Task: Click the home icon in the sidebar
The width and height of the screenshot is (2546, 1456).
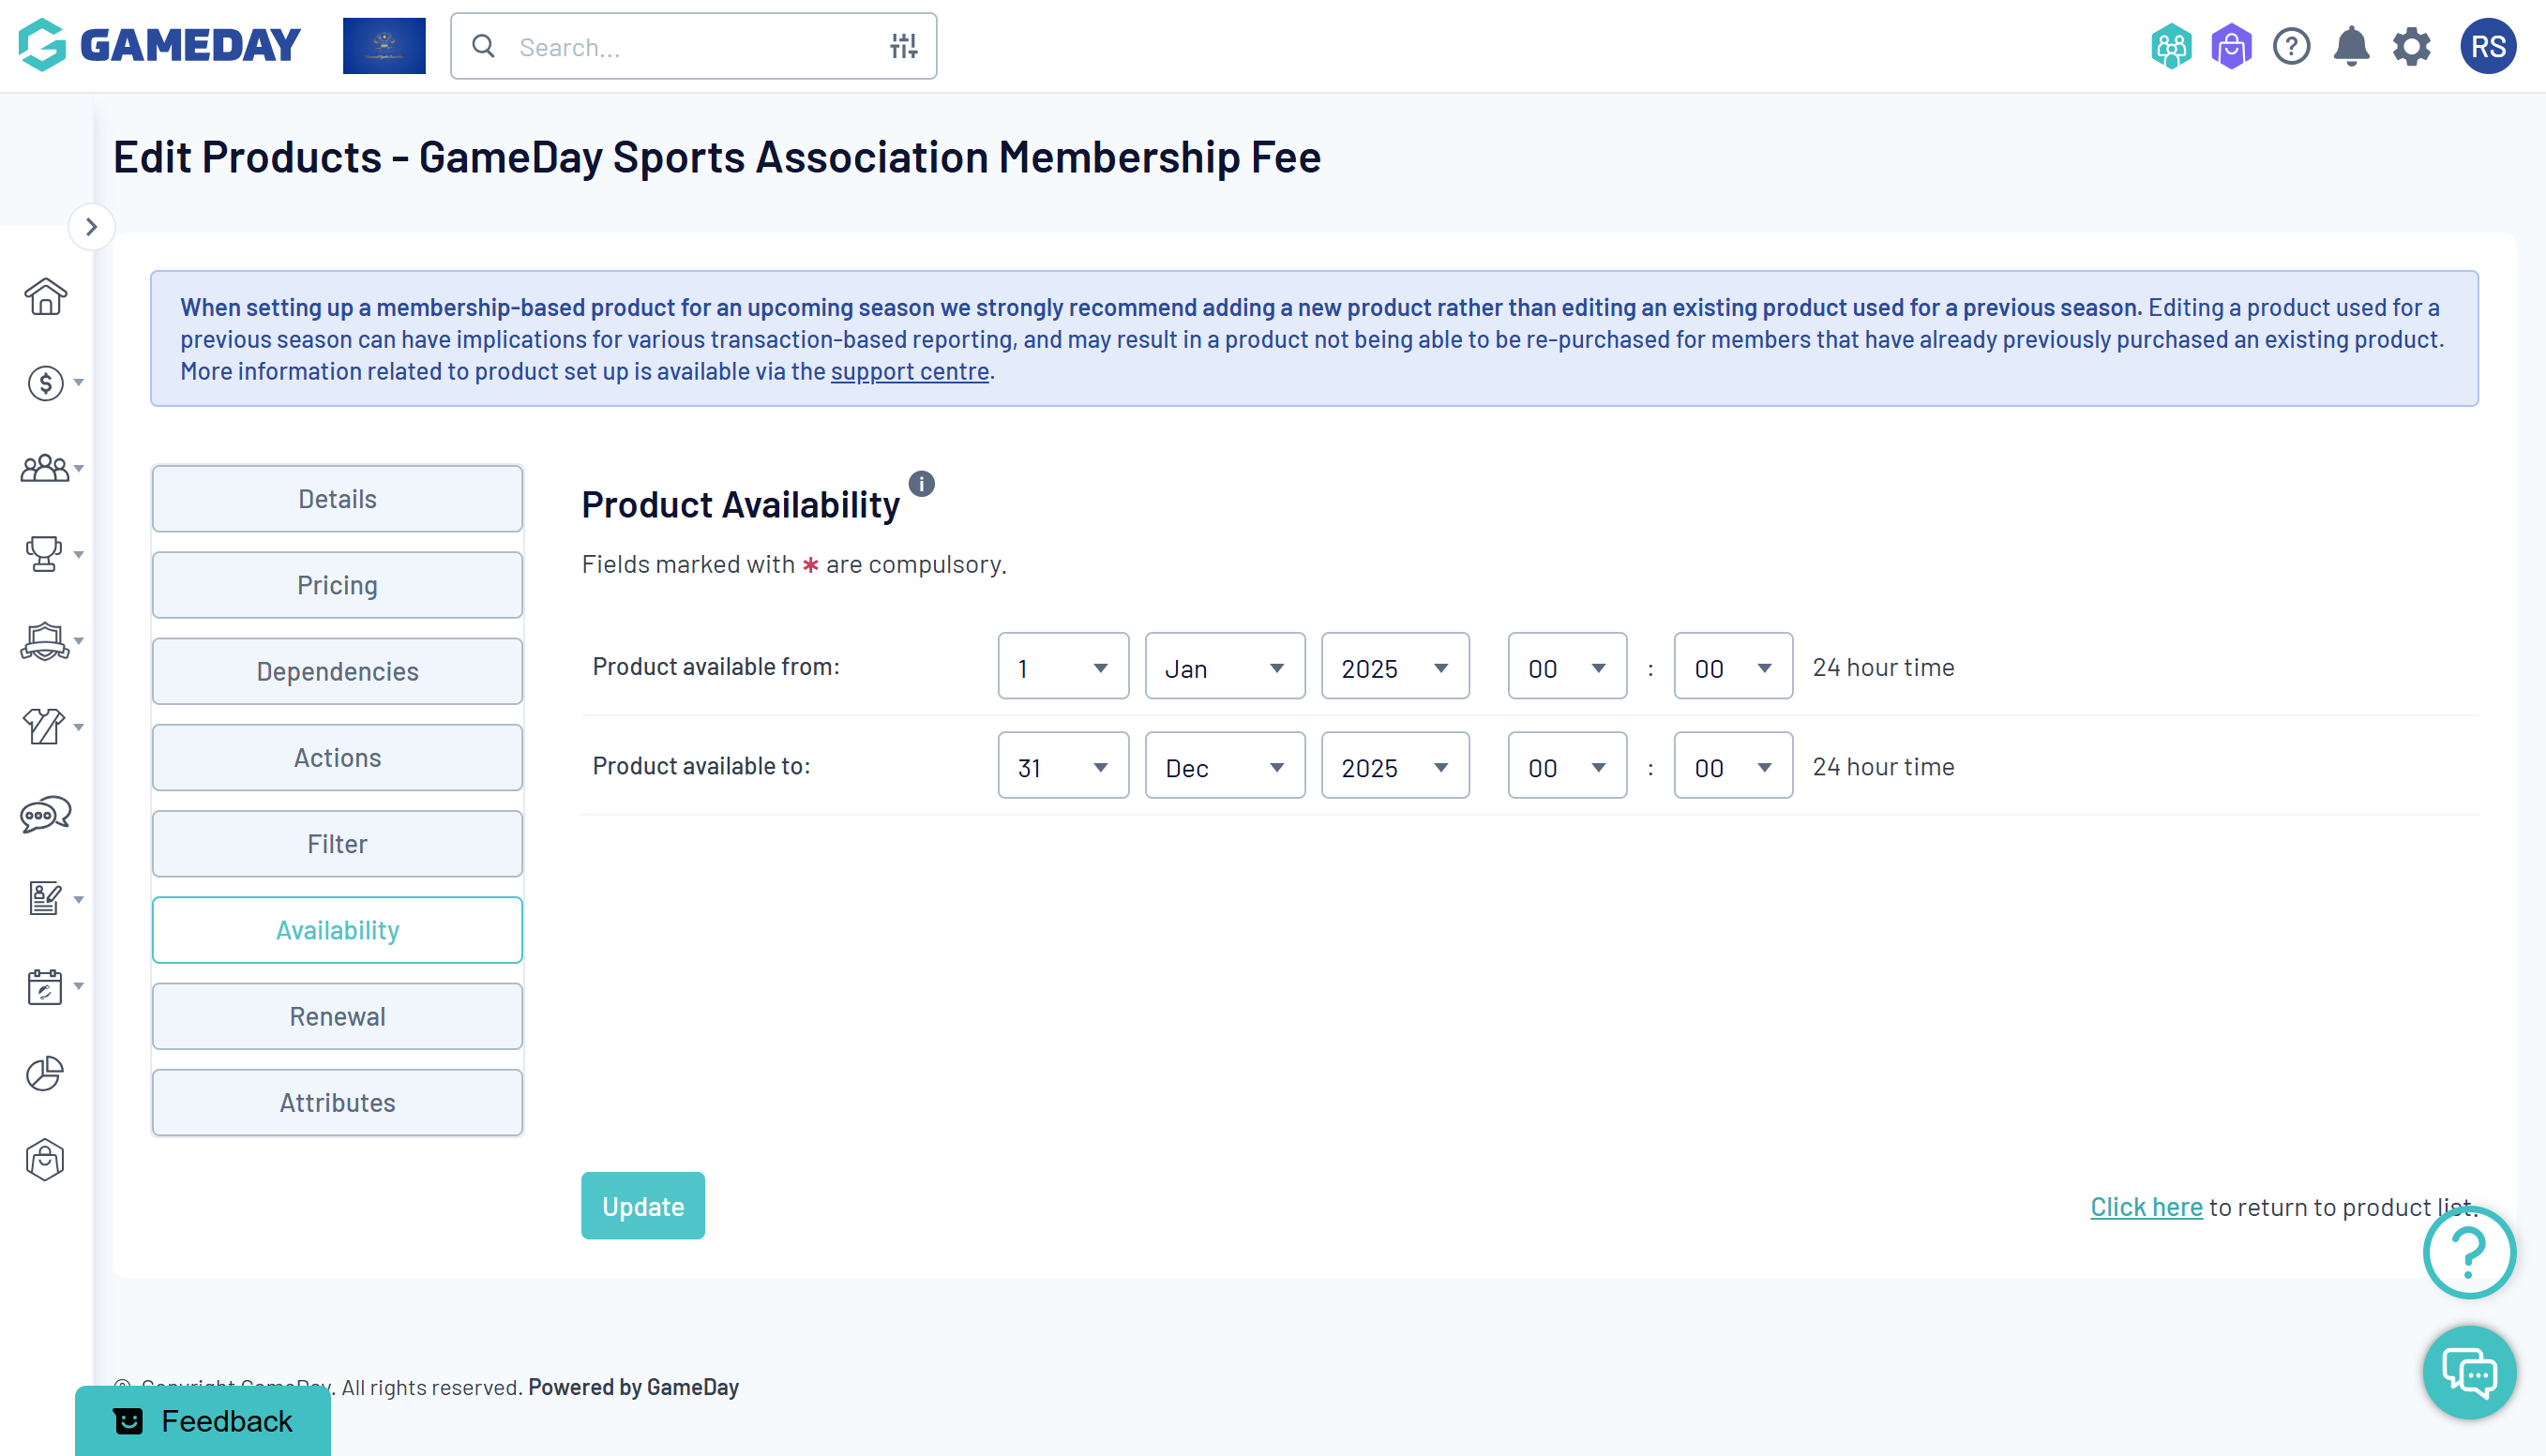Action: pos(45,296)
